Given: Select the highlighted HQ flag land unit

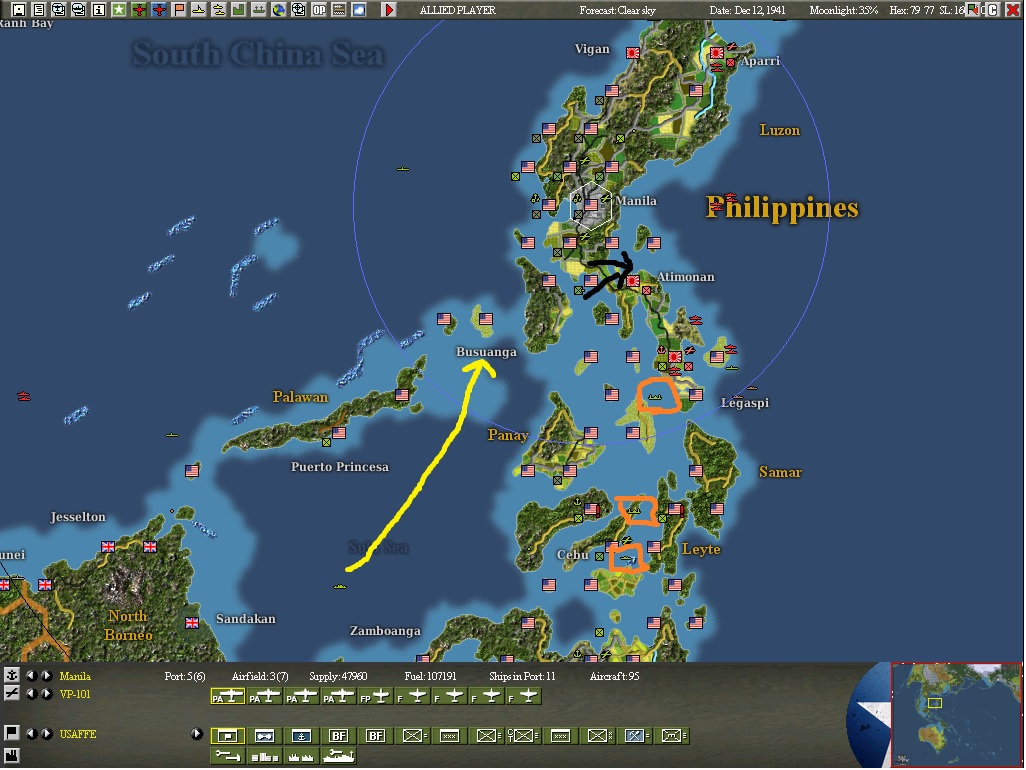Looking at the screenshot, I should [228, 736].
